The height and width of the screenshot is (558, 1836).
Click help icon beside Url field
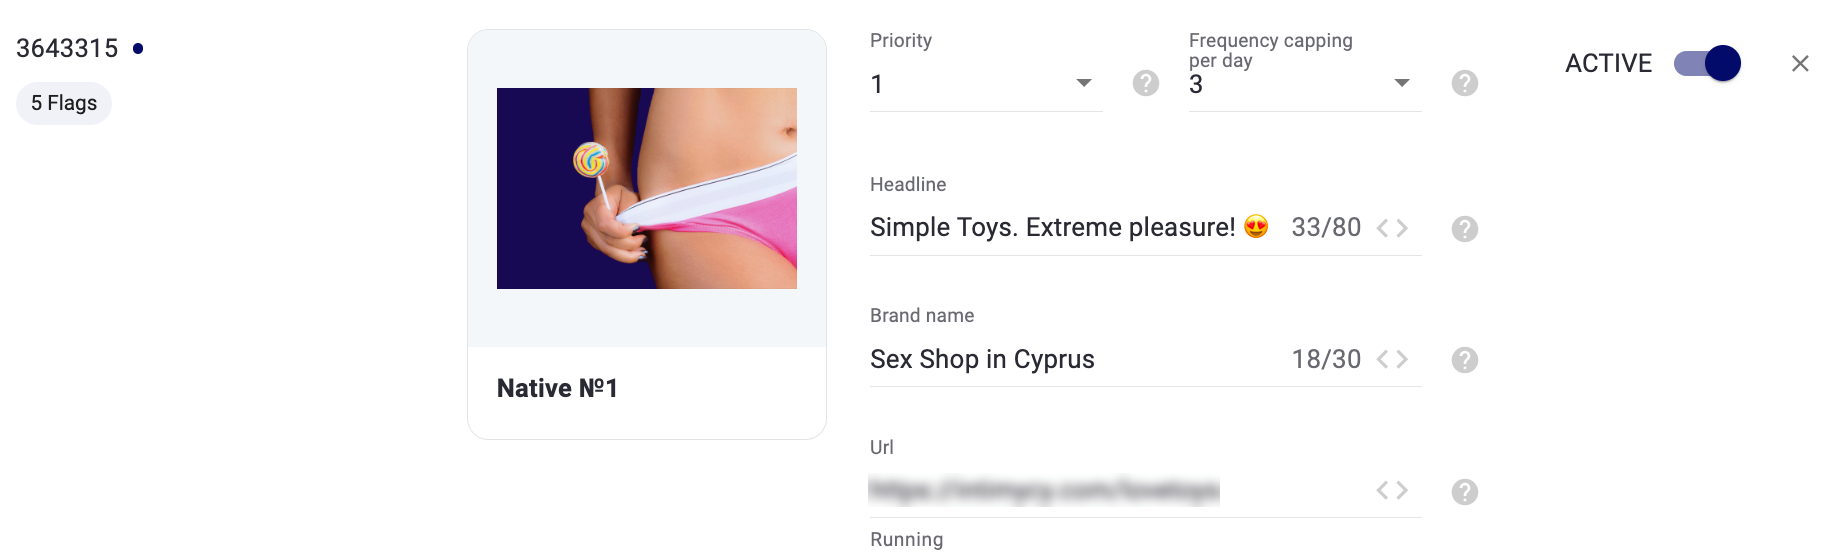(x=1465, y=492)
